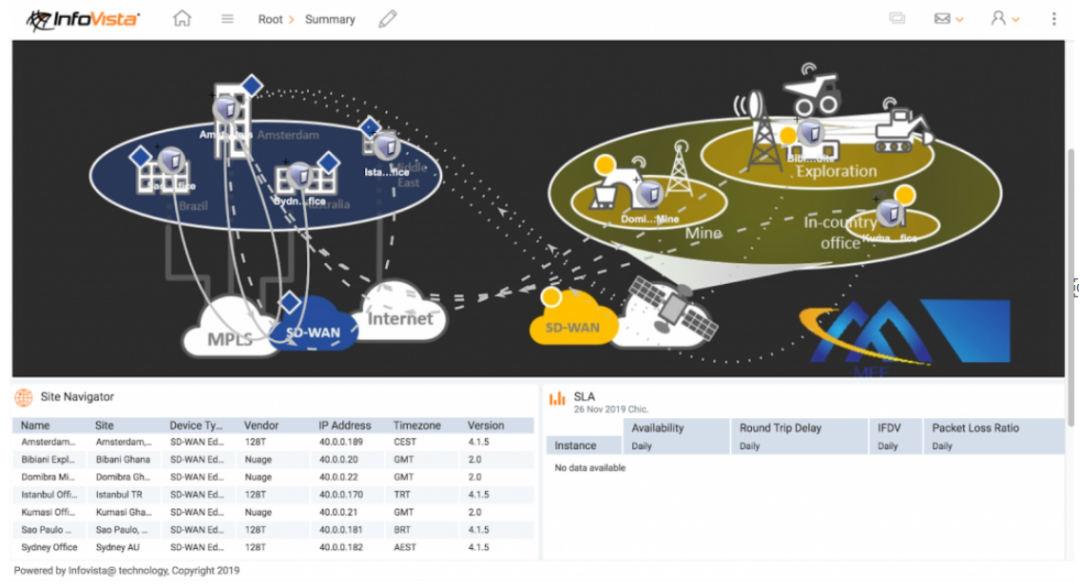The height and width of the screenshot is (588, 1080).
Task: Open the user account dropdown
Action: (x=1004, y=19)
